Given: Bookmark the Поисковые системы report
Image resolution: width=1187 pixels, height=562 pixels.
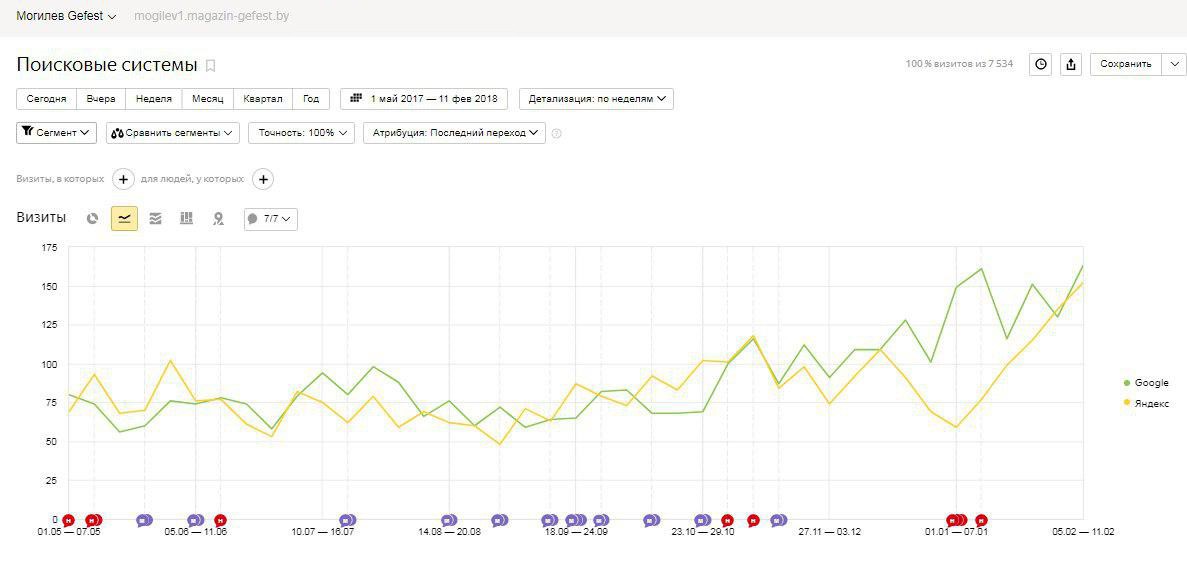Looking at the screenshot, I should pyautogui.click(x=210, y=66).
